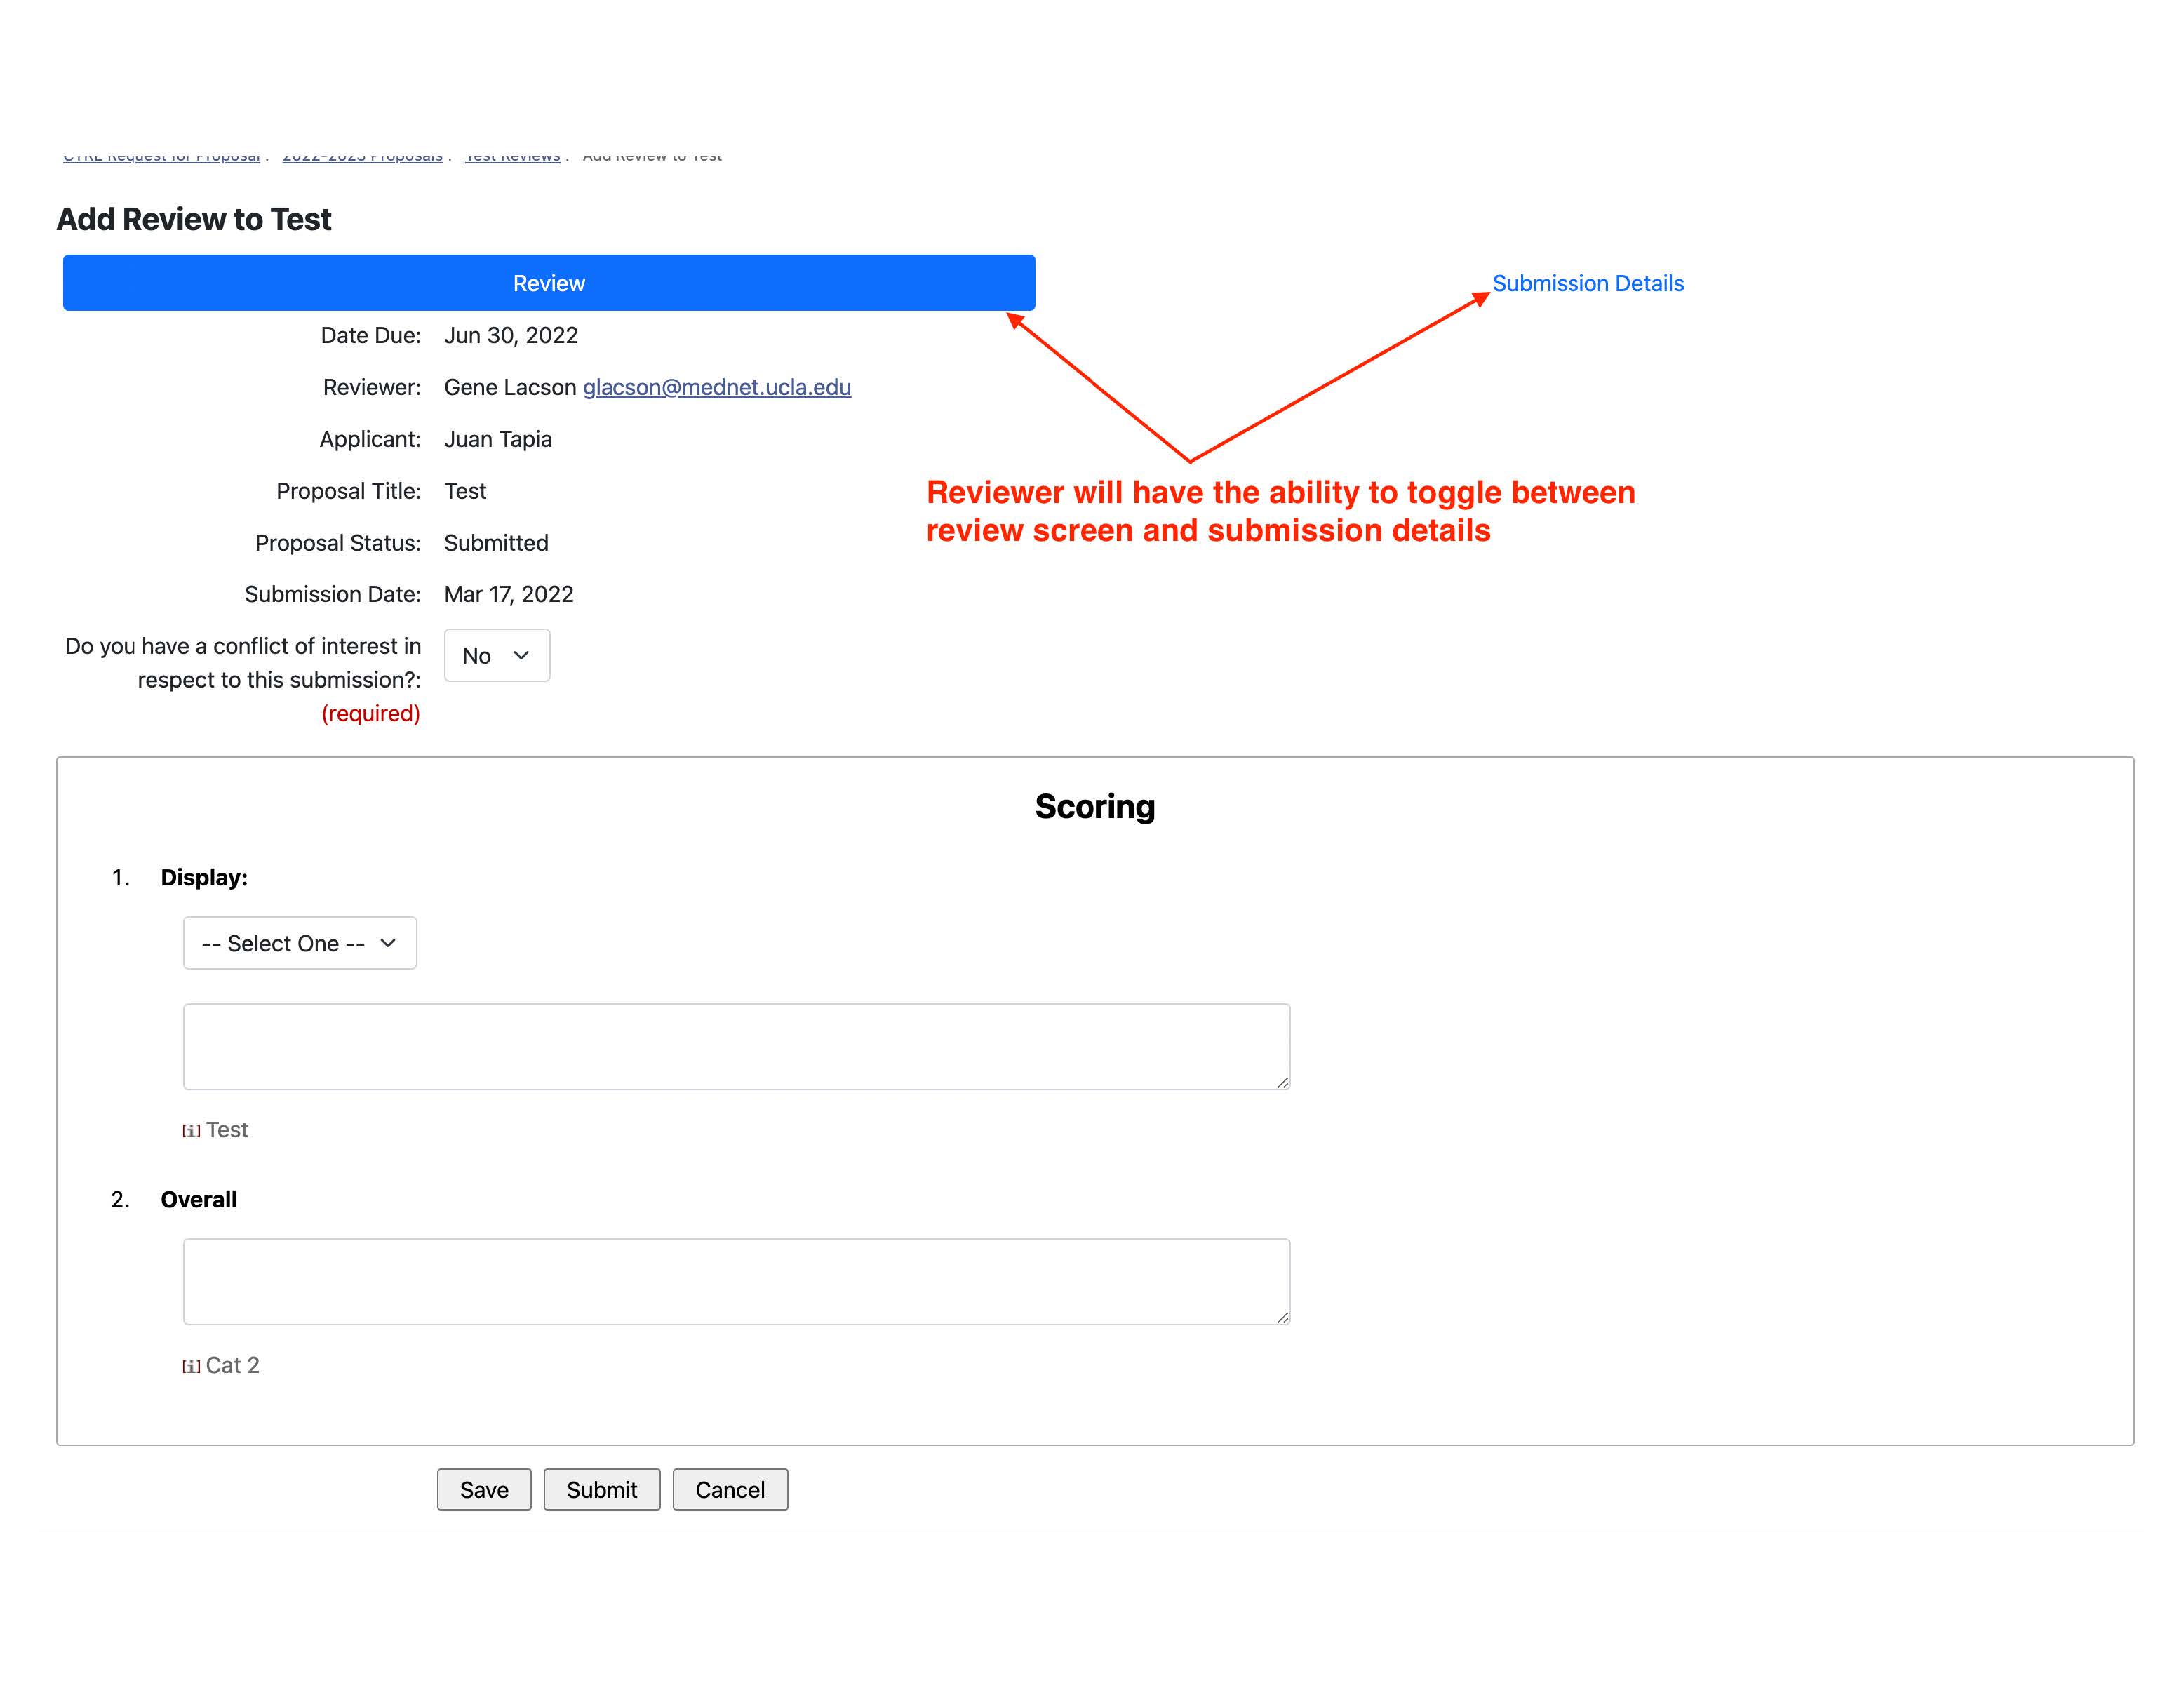This screenshot has height=1688, width=2184.
Task: Click the info icon next to Cat 2
Action: pos(191,1366)
